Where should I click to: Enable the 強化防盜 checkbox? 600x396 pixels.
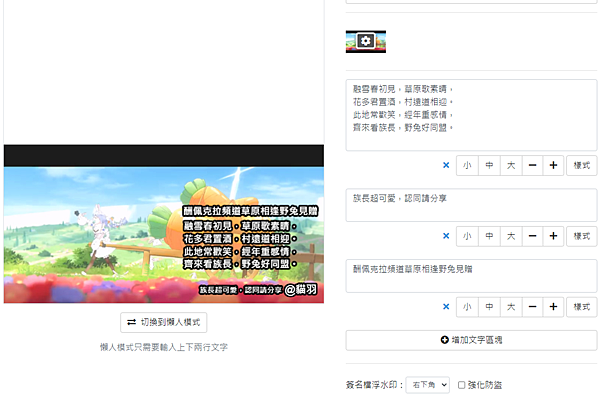(461, 385)
